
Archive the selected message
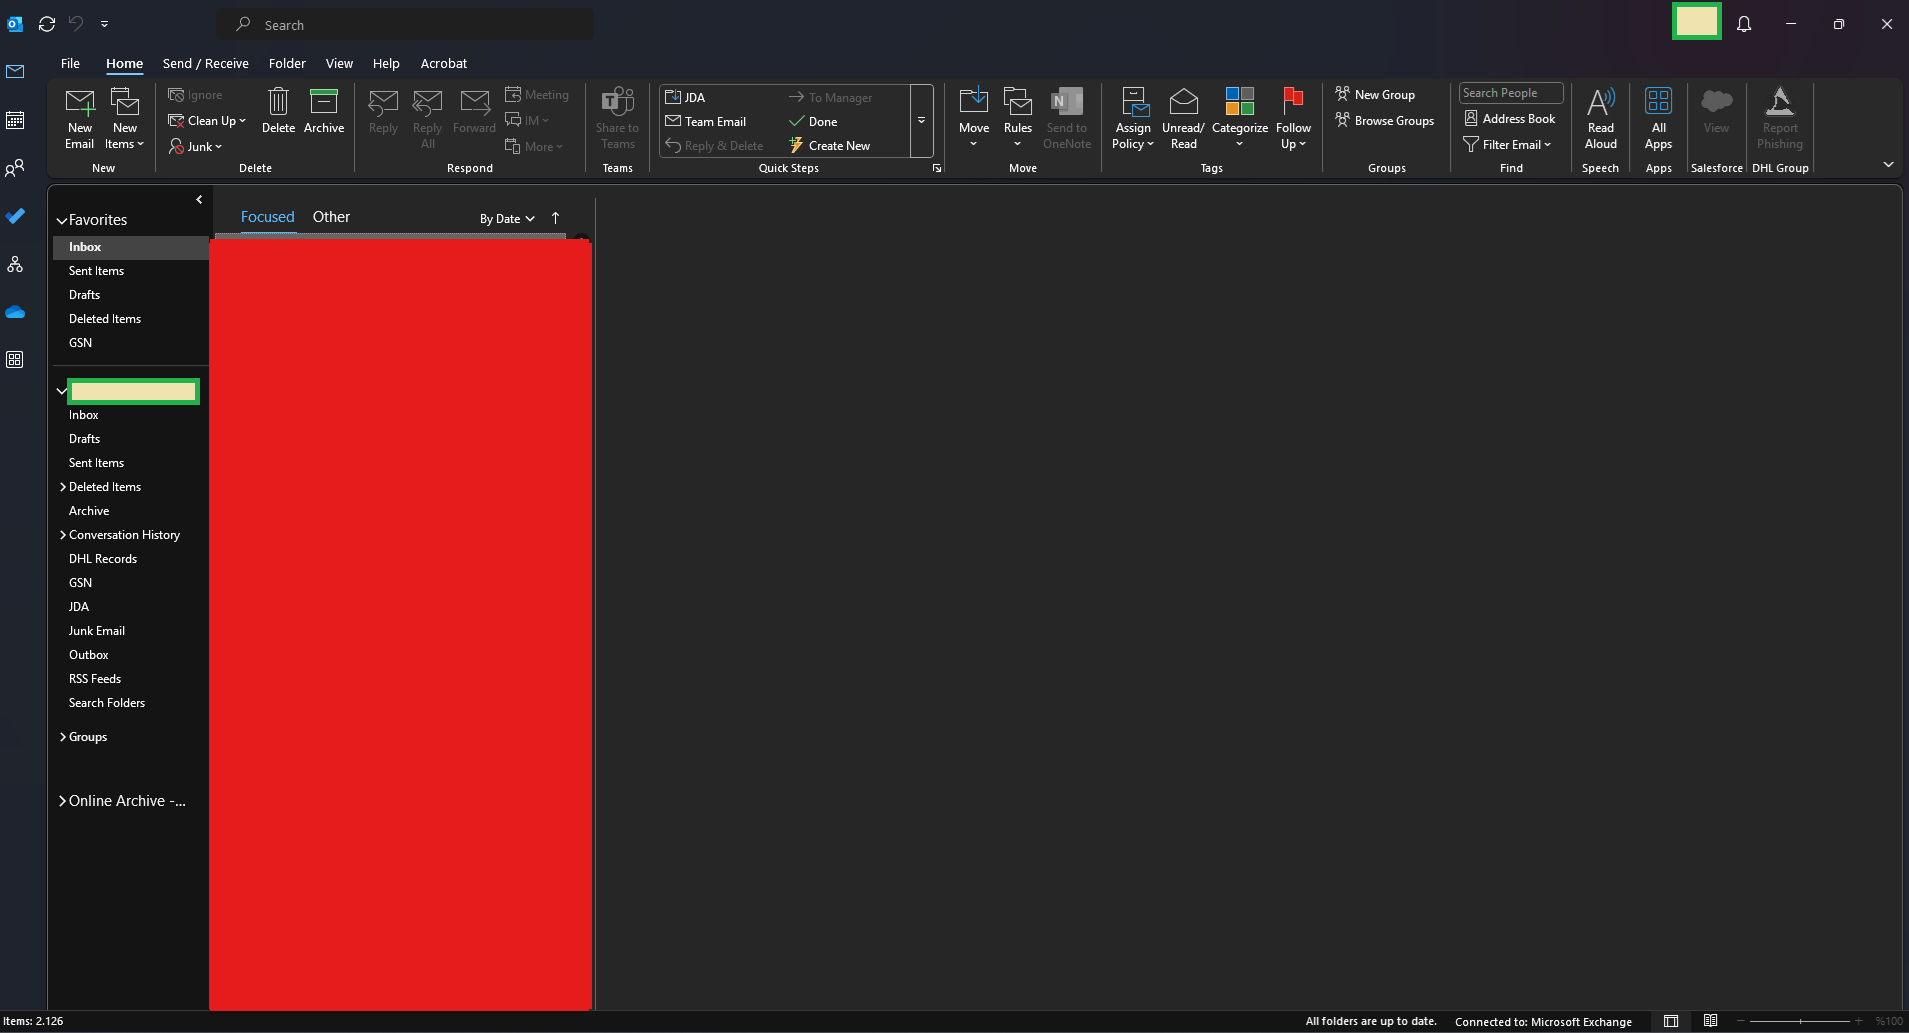coord(324,111)
